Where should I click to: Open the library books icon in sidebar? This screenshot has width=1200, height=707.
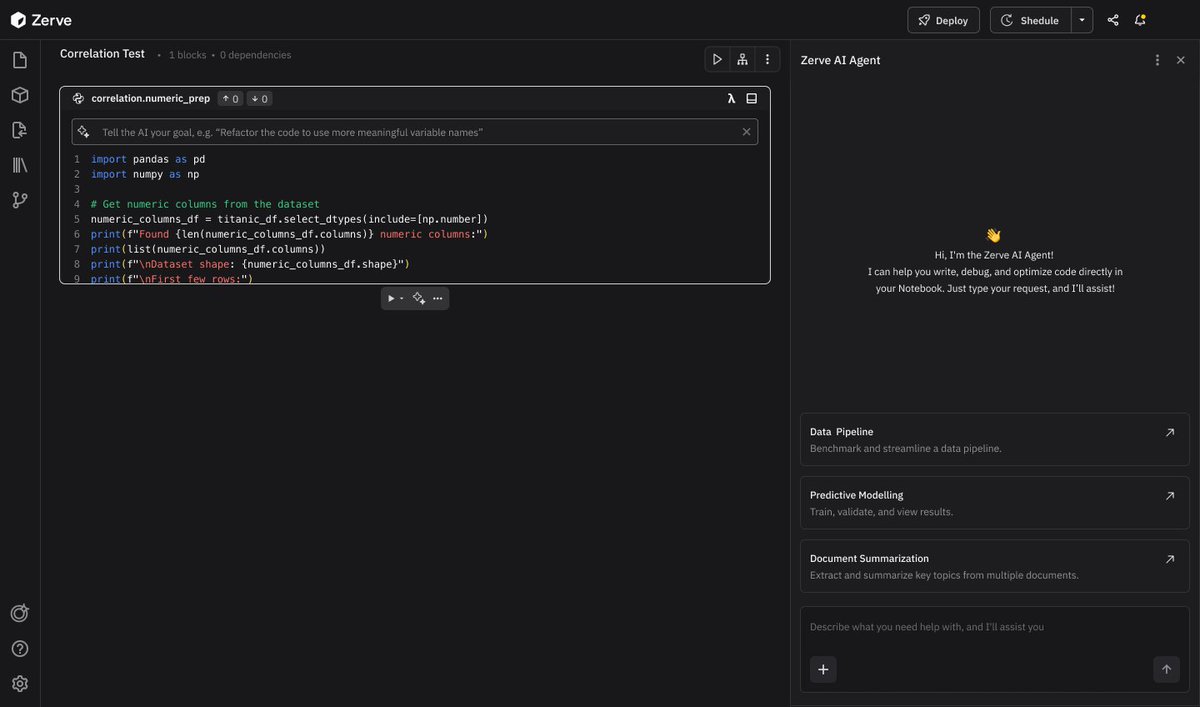coord(19,165)
